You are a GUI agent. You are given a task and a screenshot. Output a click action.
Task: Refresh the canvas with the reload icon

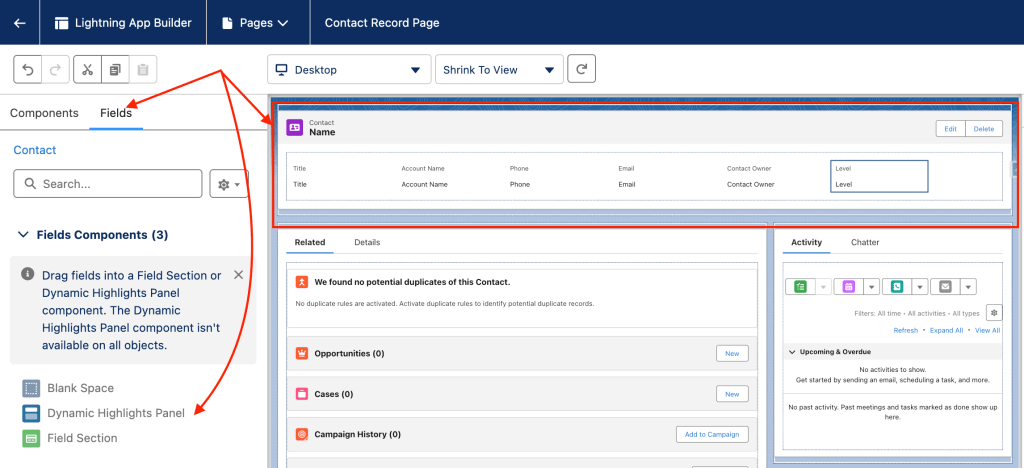(x=581, y=70)
